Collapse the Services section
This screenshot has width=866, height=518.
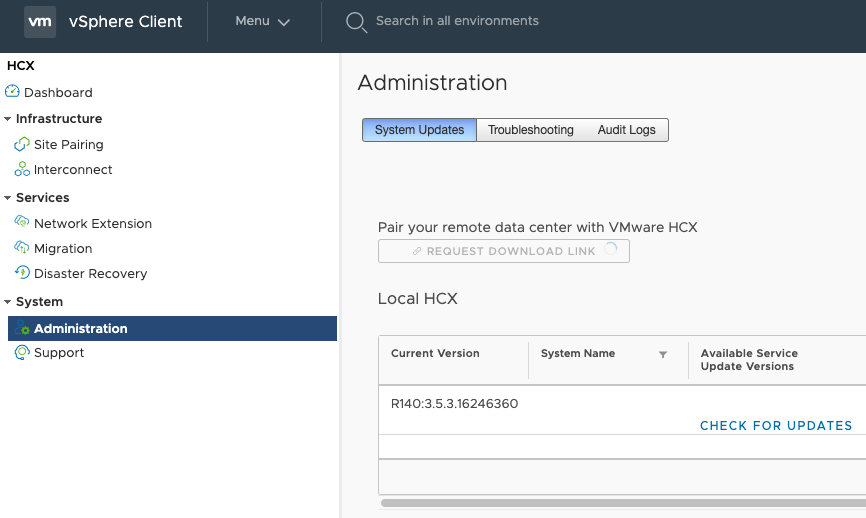click(7, 198)
